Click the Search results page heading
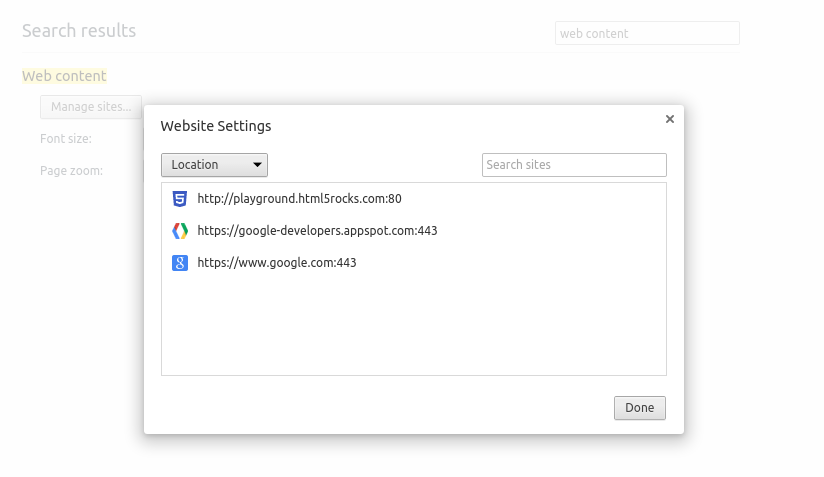 [79, 31]
